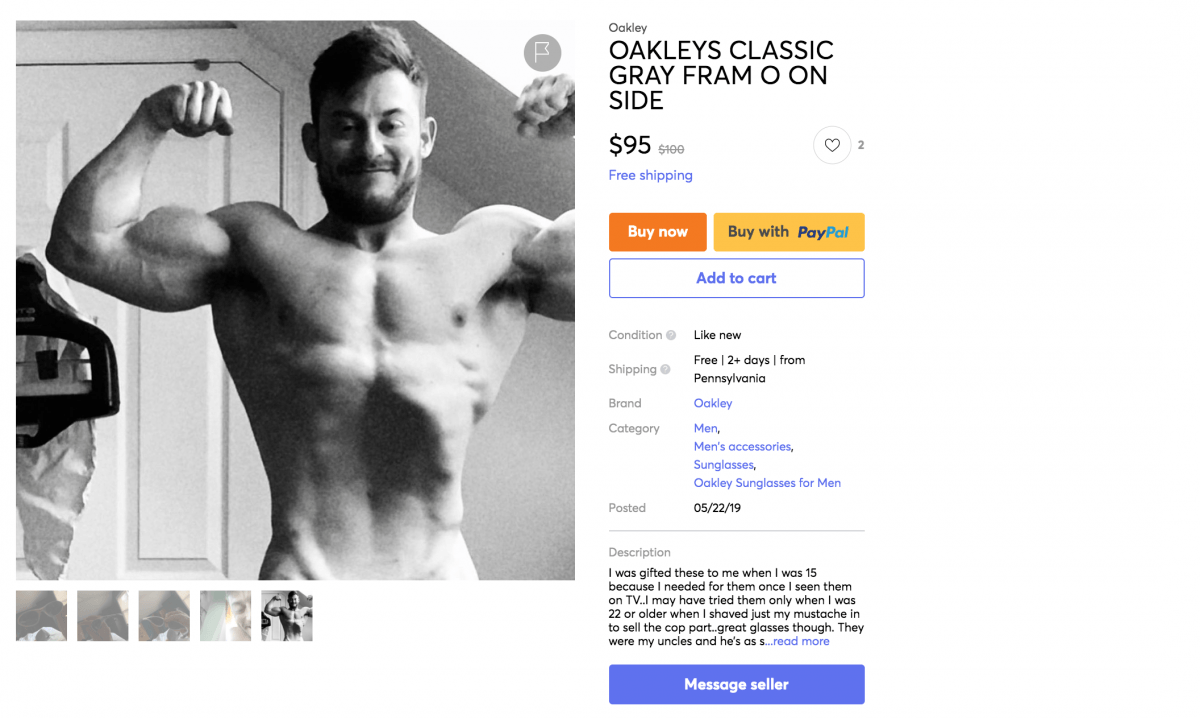Open the Sunglasses category link
The width and height of the screenshot is (1200, 718).
point(724,464)
